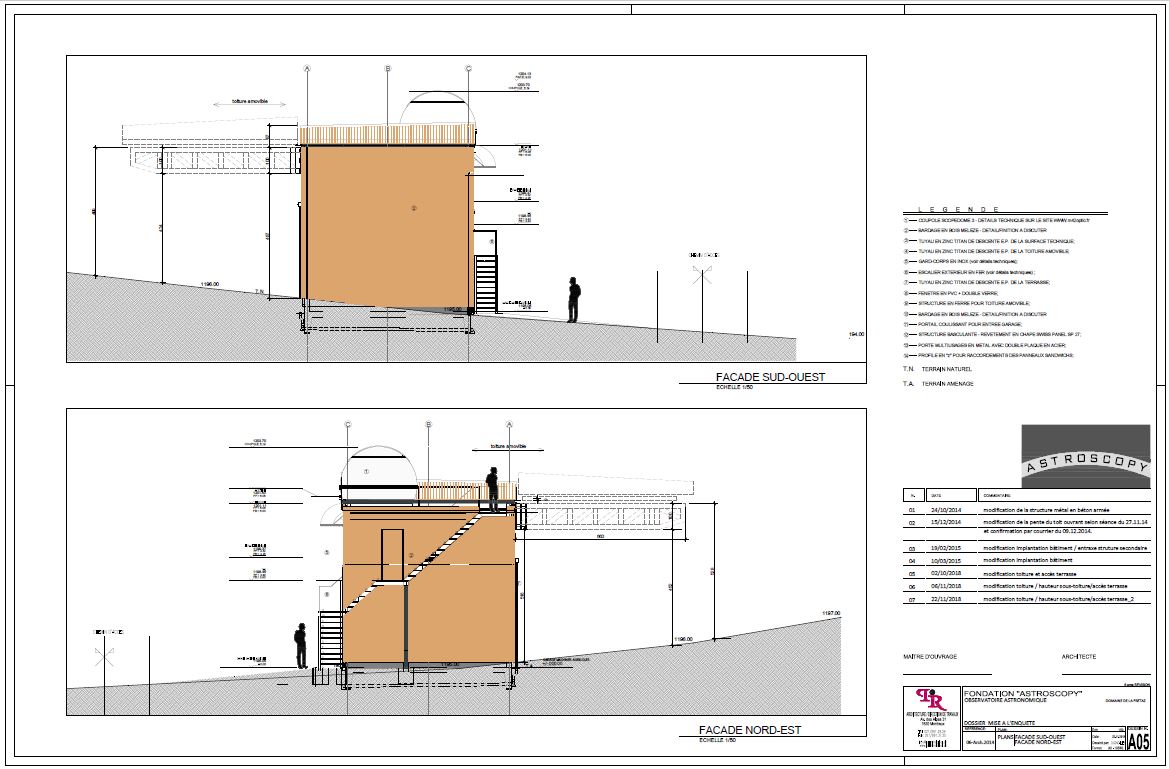This screenshot has width=1169, height=769.
Task: Select "ECHELLE 1/50" under Facade Nord-Est
Action: point(717,740)
